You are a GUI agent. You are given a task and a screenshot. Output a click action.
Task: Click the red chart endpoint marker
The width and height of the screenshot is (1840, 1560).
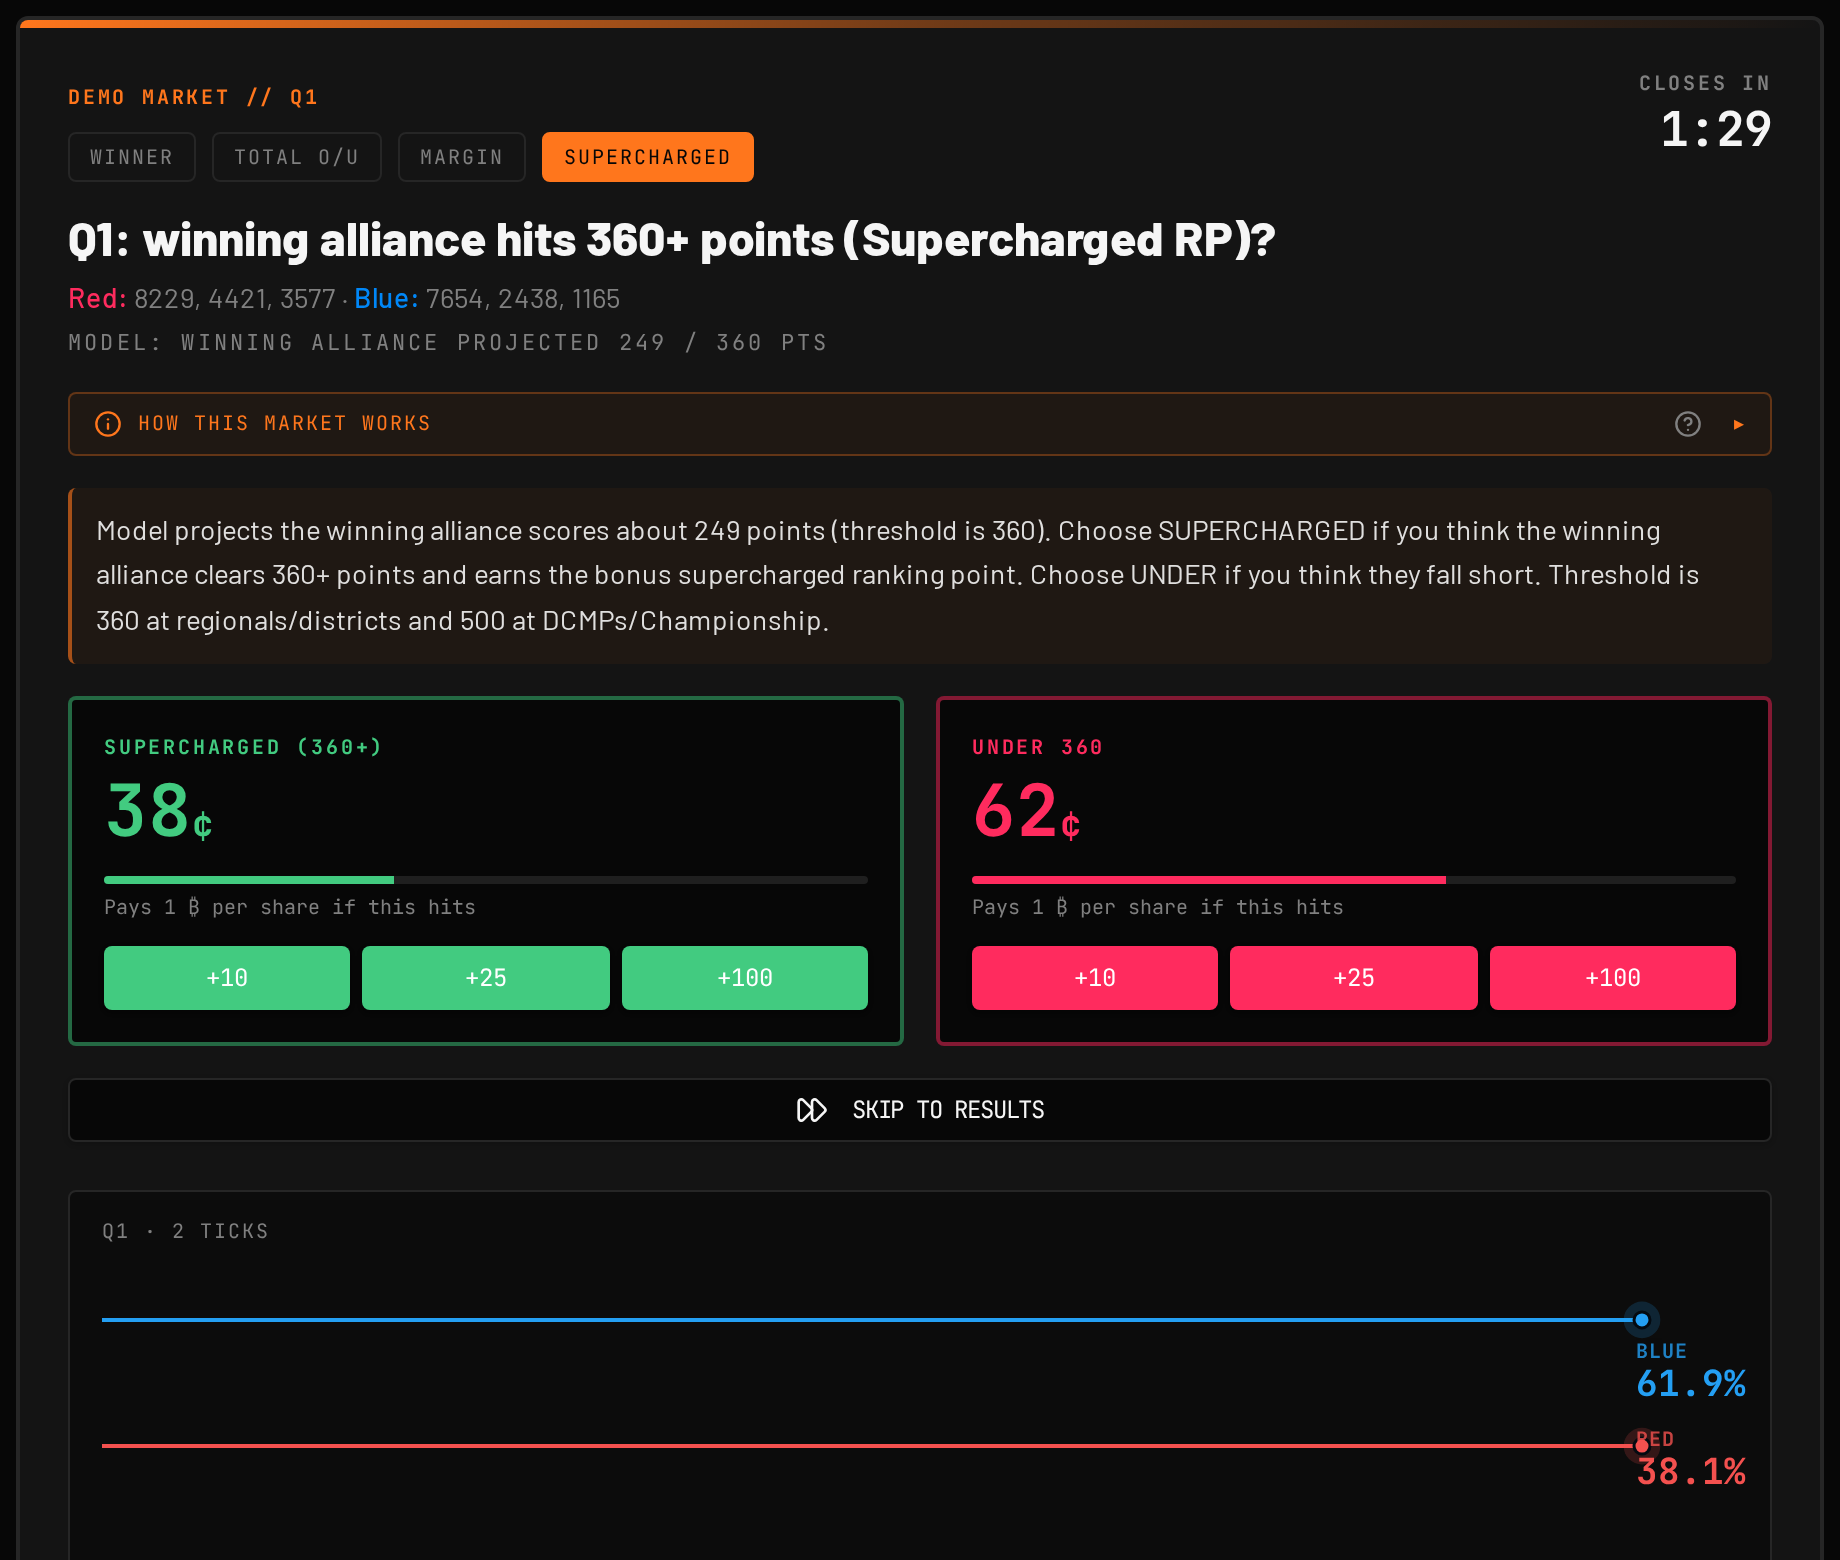(1641, 1446)
